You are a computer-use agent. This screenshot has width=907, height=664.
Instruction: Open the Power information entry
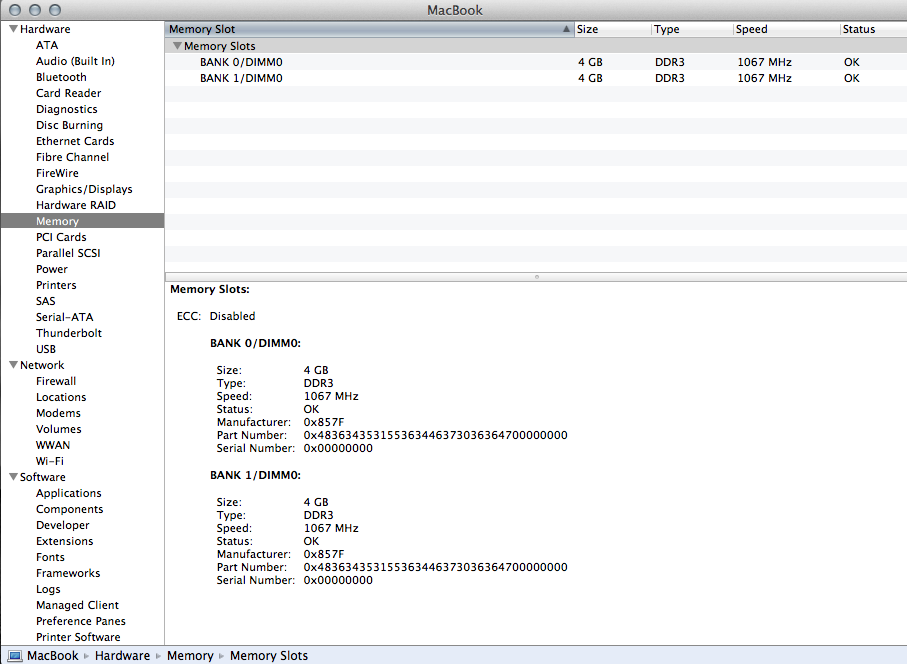[x=51, y=269]
